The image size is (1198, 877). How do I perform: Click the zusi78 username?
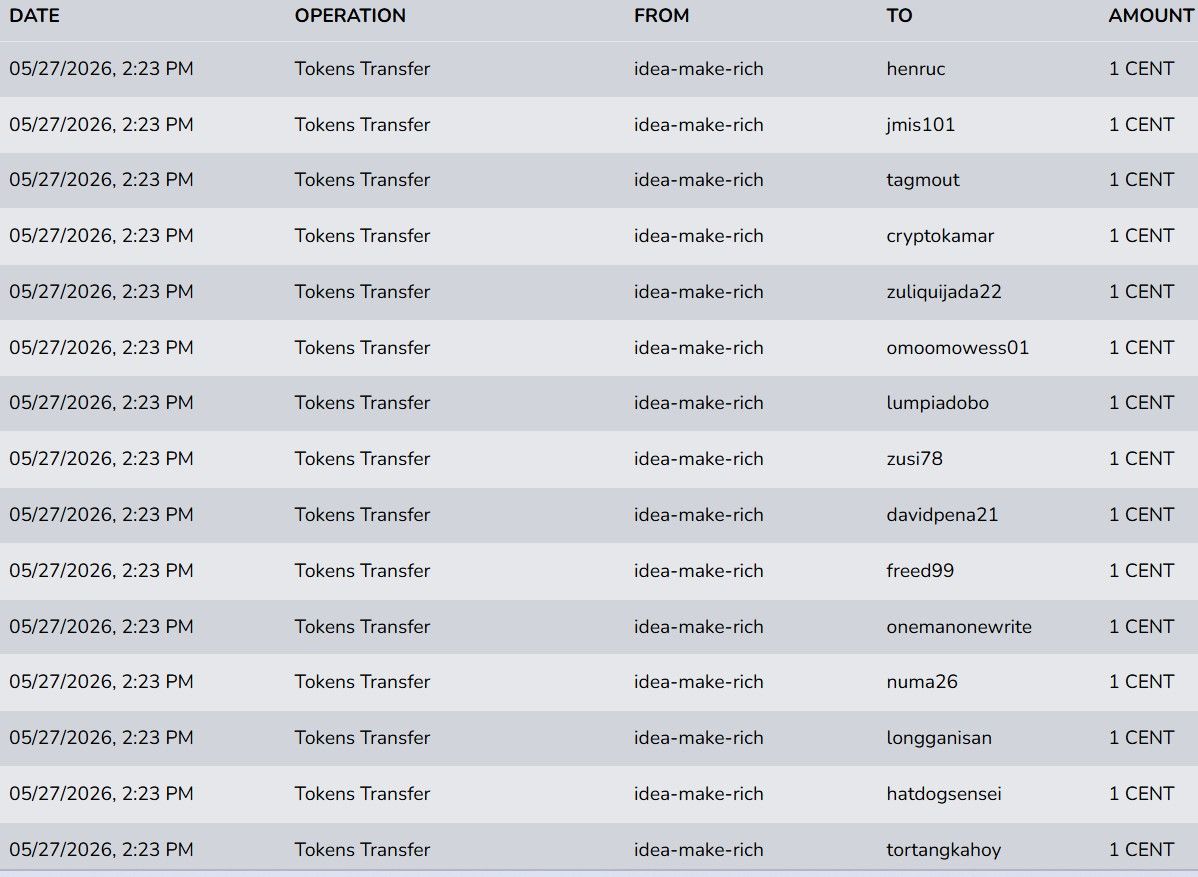click(915, 458)
